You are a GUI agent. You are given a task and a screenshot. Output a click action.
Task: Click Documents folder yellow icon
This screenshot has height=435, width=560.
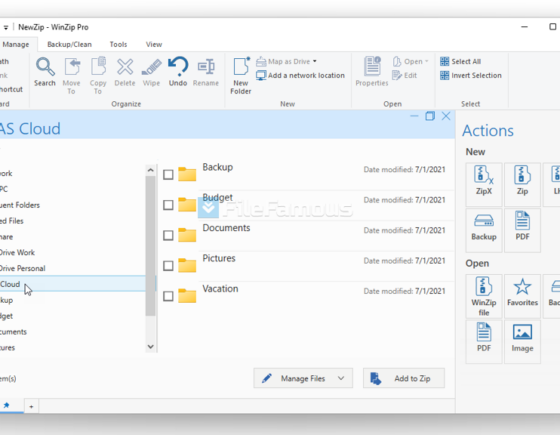click(x=187, y=235)
